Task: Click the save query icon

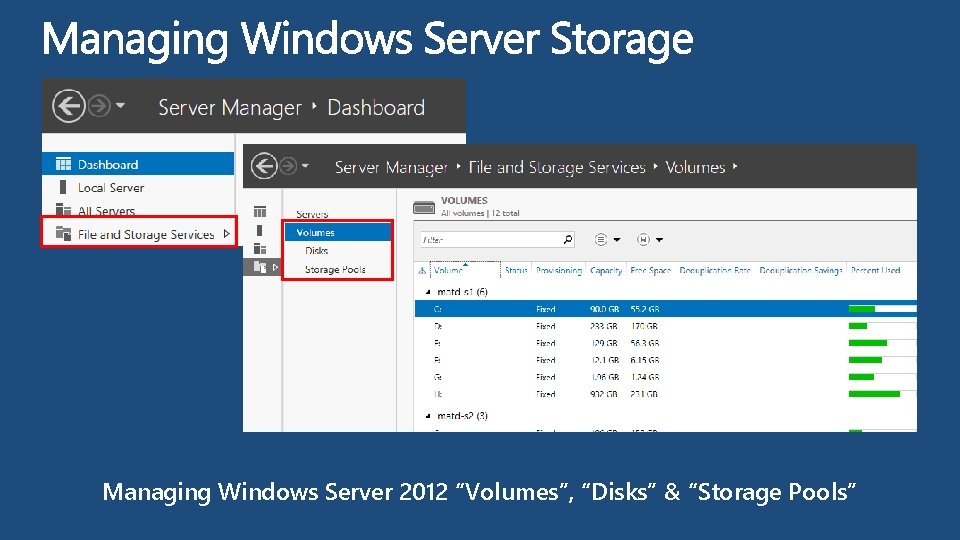Action: 643,239
